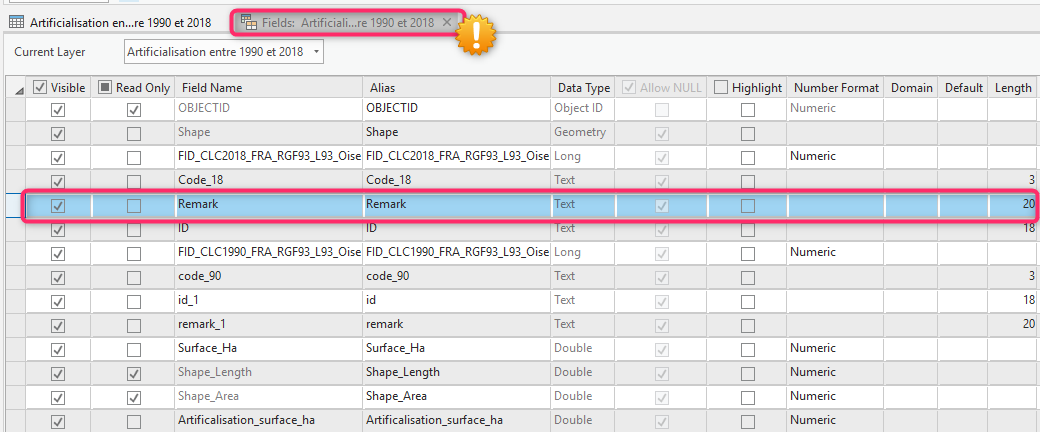Click the Numeric number format of Shape_Length
Screen dimensions: 1040x432
tap(836, 372)
